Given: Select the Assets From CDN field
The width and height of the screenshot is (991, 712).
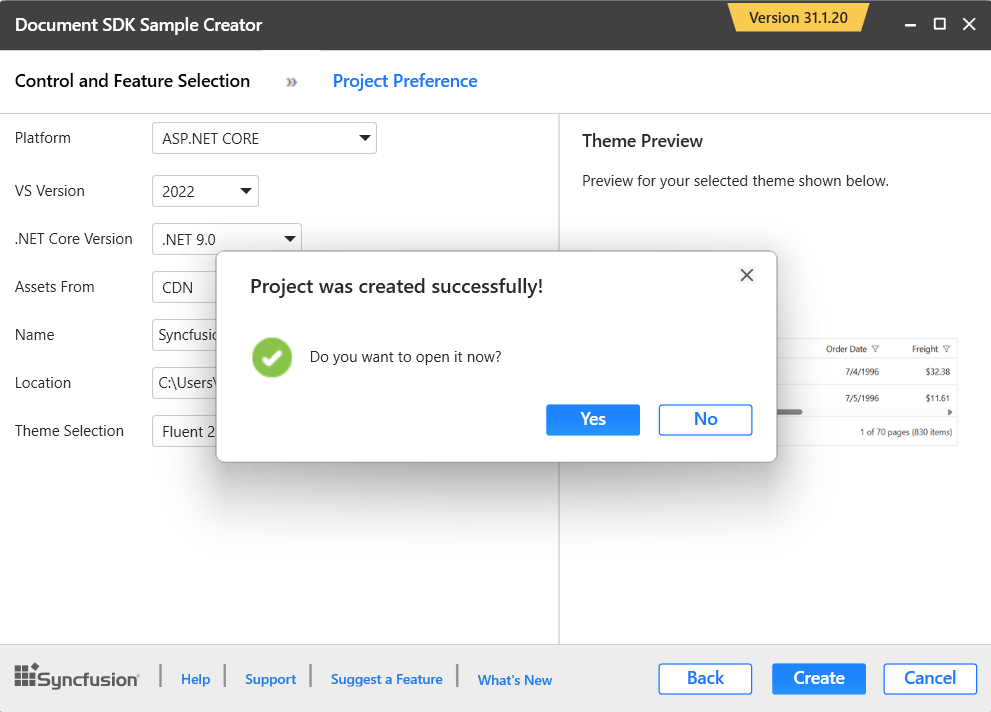Looking at the screenshot, I should (184, 287).
